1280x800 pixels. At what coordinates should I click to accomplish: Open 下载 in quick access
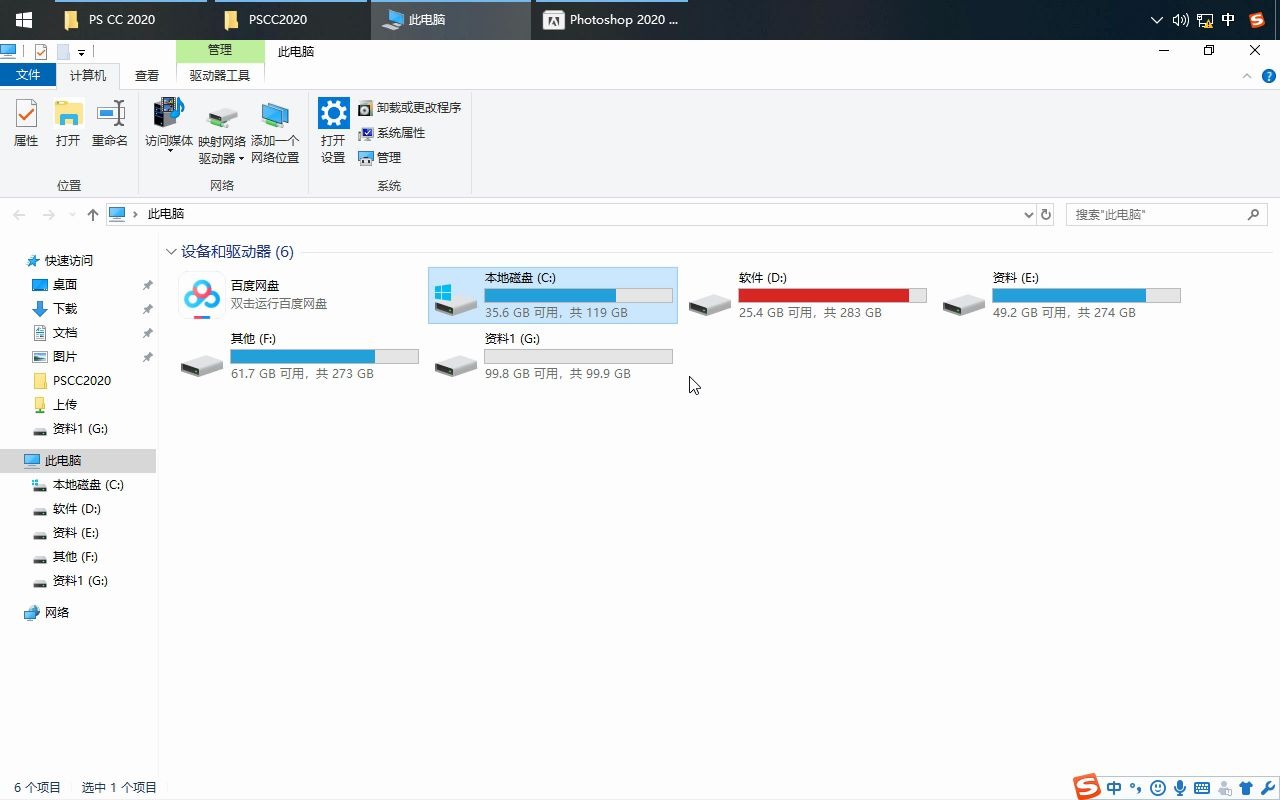(65, 309)
